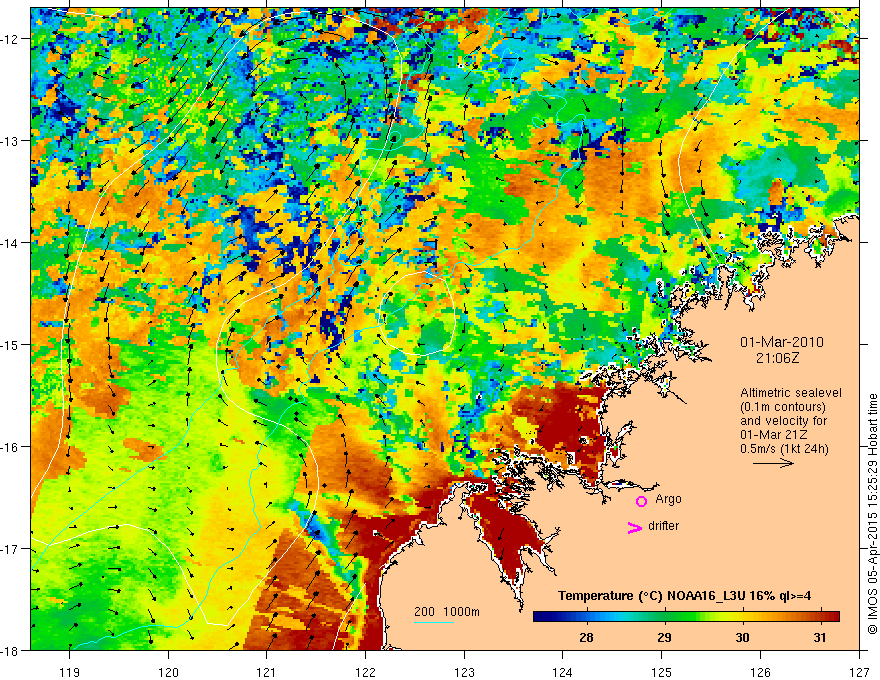The image size is (880, 680).
Task: Click the magenta Argo circle legend symbol
Action: click(641, 501)
